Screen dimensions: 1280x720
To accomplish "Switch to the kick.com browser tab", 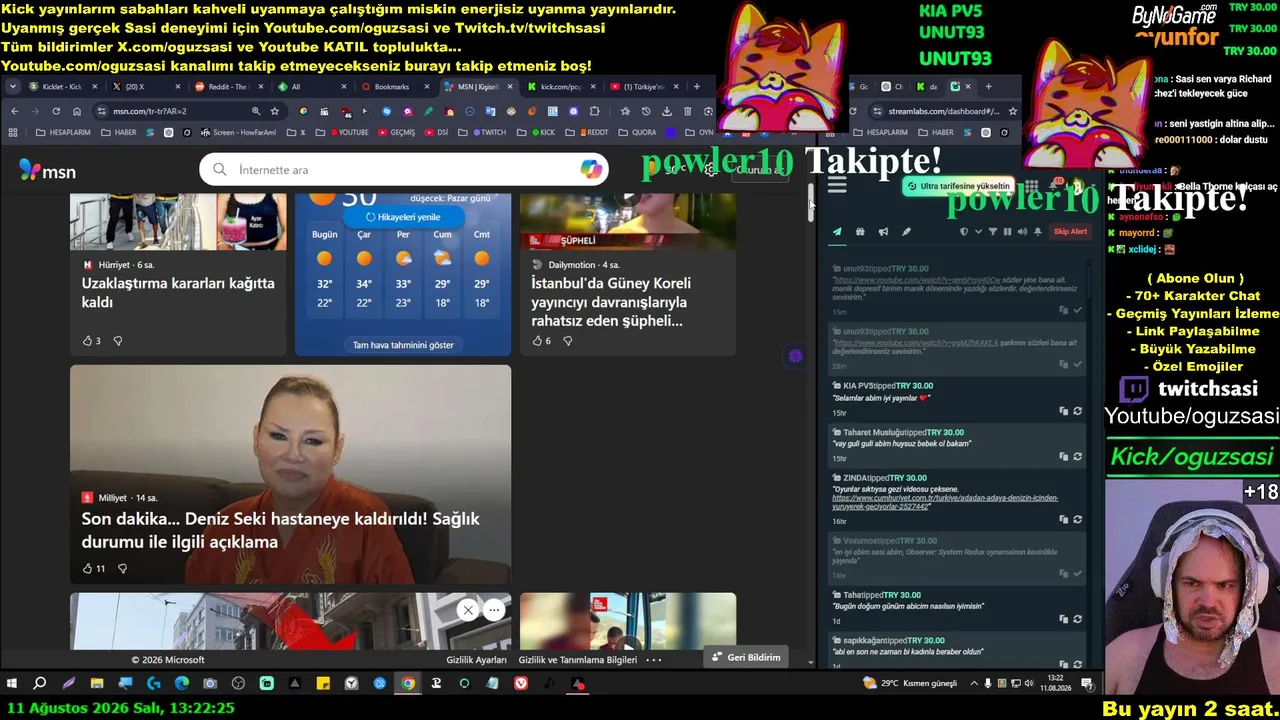I will [560, 87].
